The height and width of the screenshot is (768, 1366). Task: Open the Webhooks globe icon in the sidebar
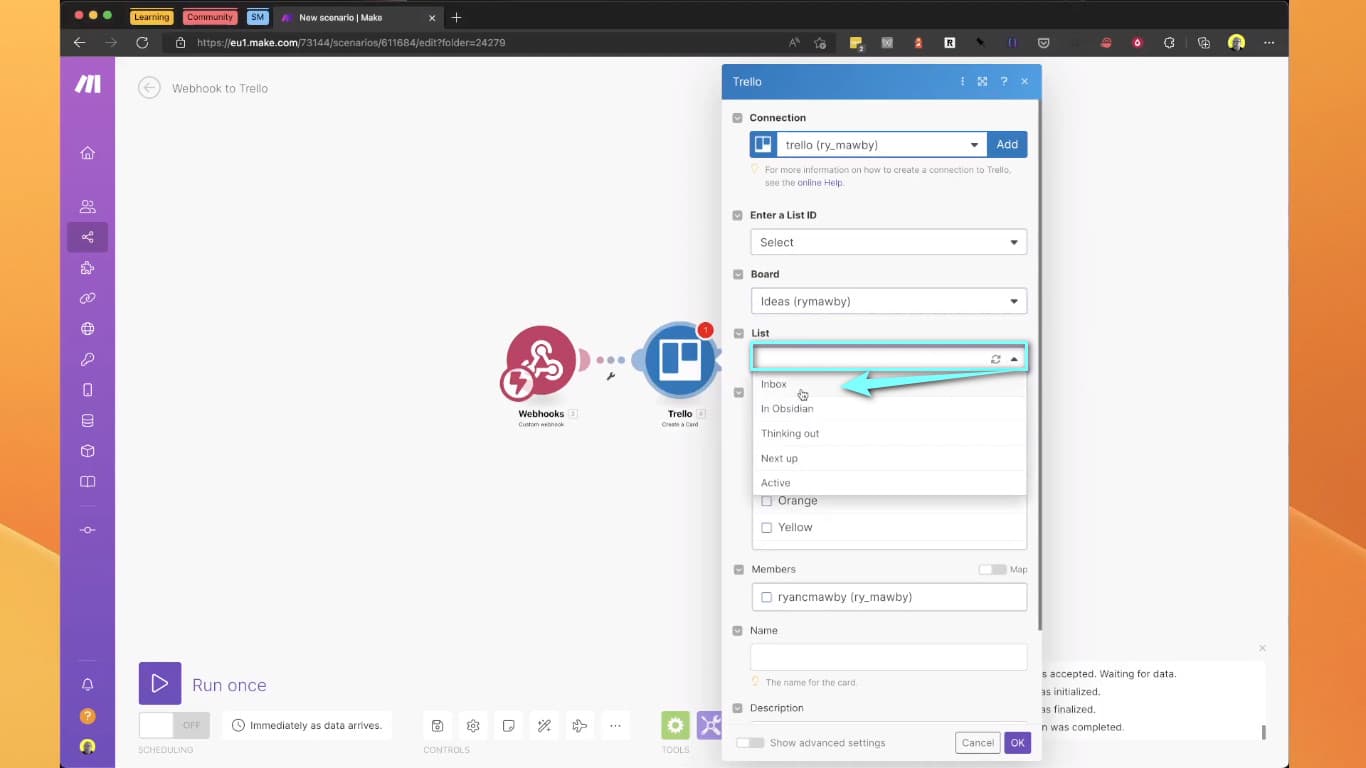[88, 329]
